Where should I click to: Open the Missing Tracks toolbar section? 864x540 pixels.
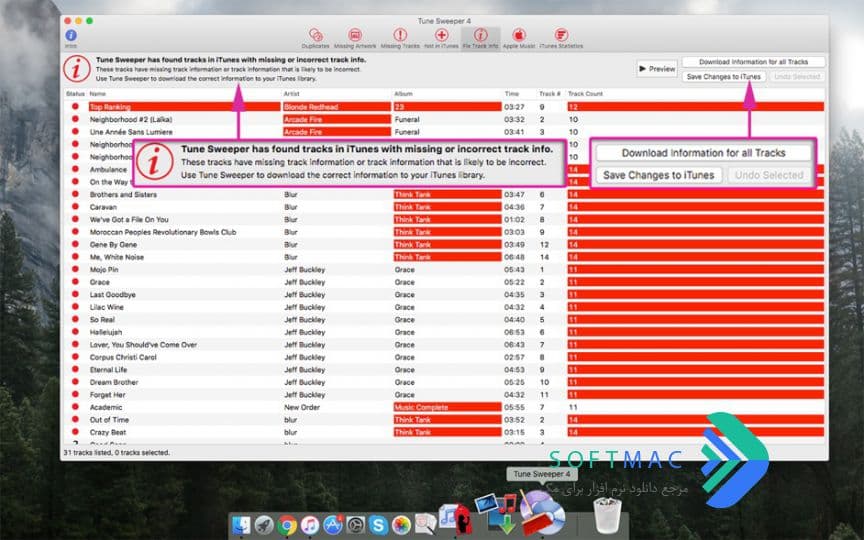click(400, 39)
